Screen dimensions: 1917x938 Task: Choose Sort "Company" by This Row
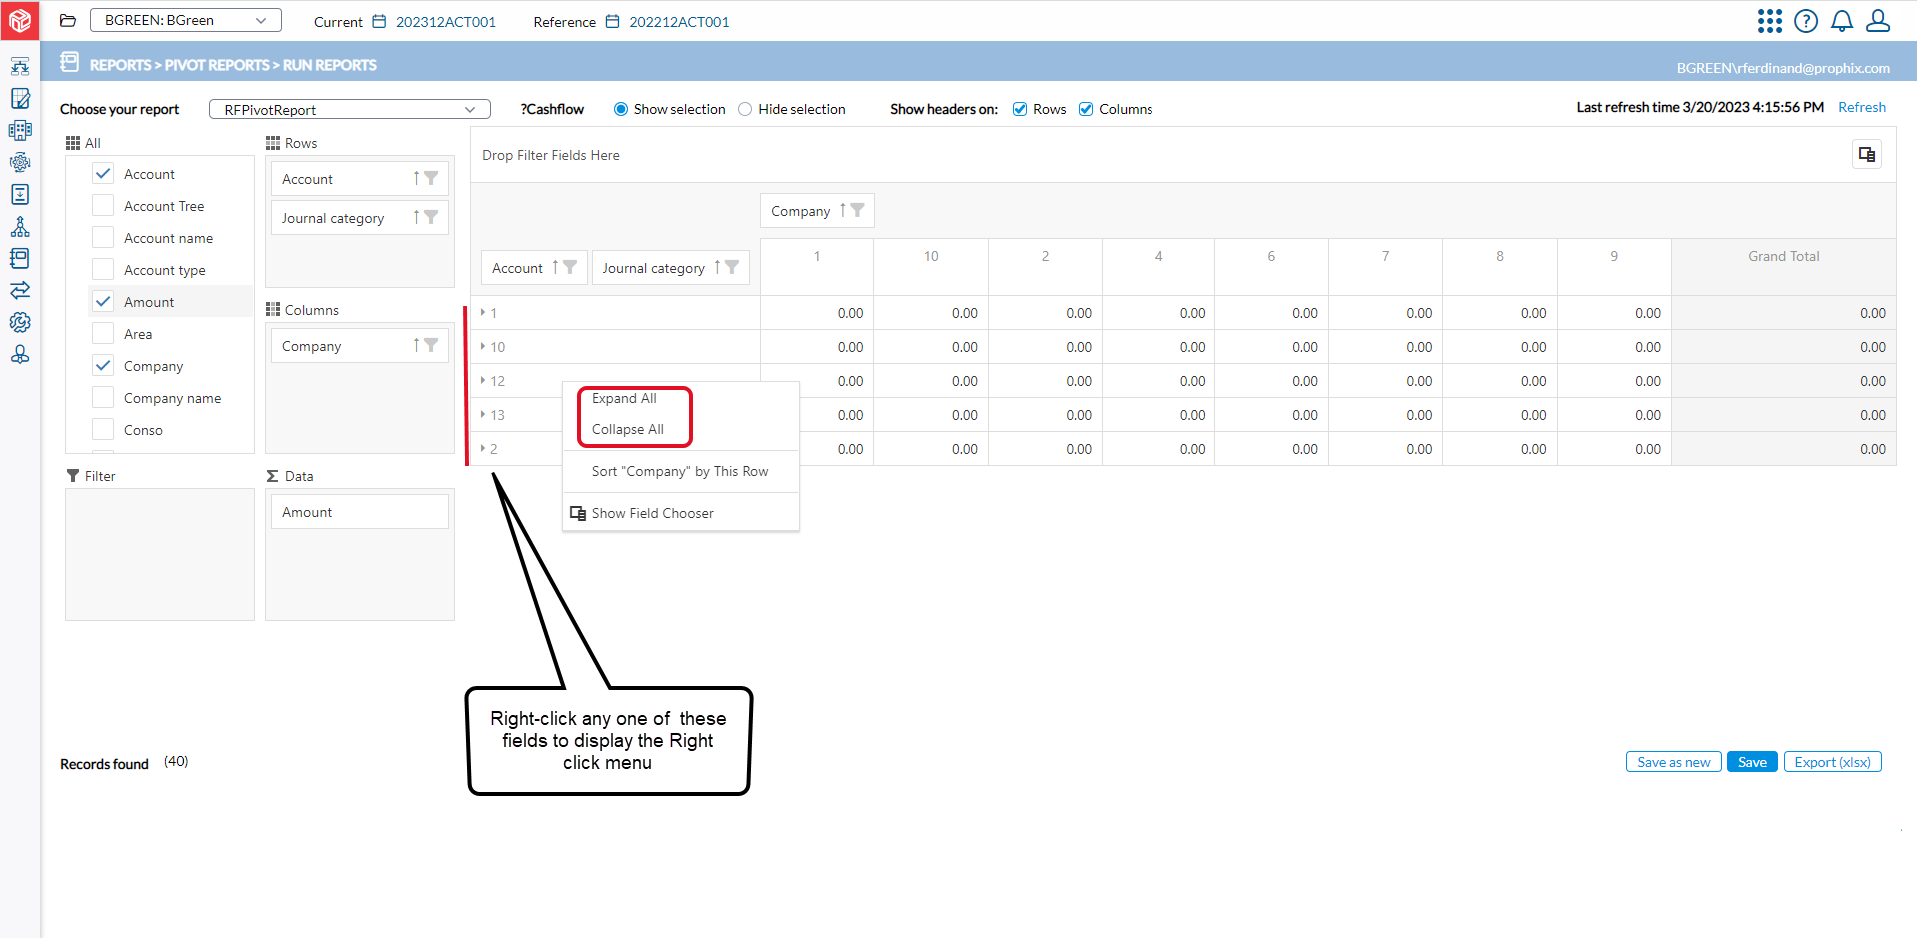click(680, 471)
